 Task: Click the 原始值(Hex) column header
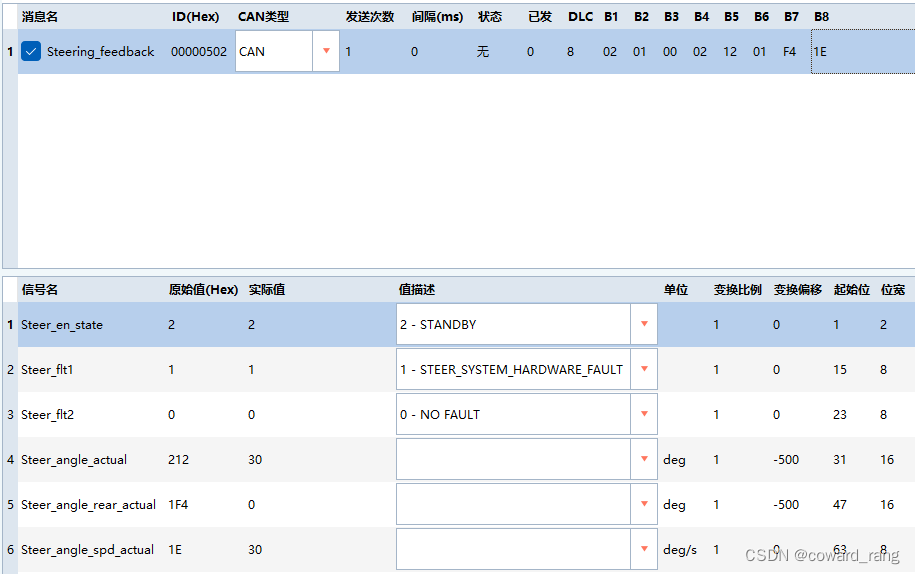(203, 289)
